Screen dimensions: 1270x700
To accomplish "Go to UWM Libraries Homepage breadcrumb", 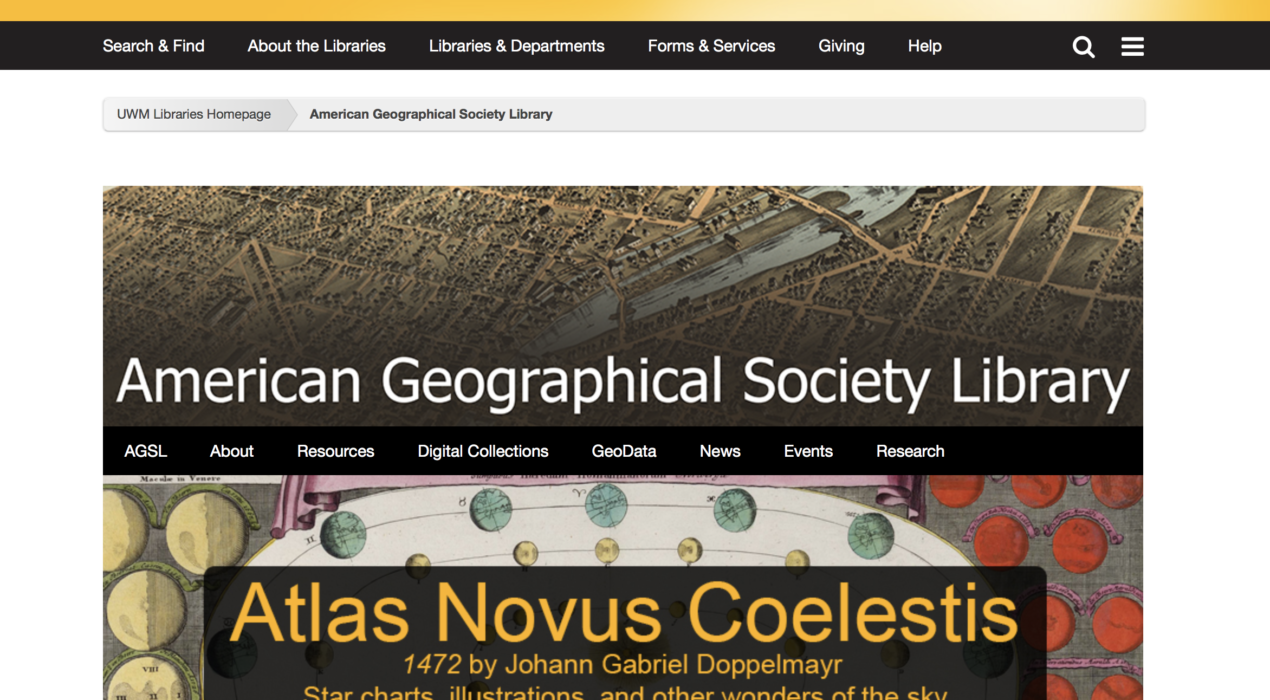I will coord(194,114).
